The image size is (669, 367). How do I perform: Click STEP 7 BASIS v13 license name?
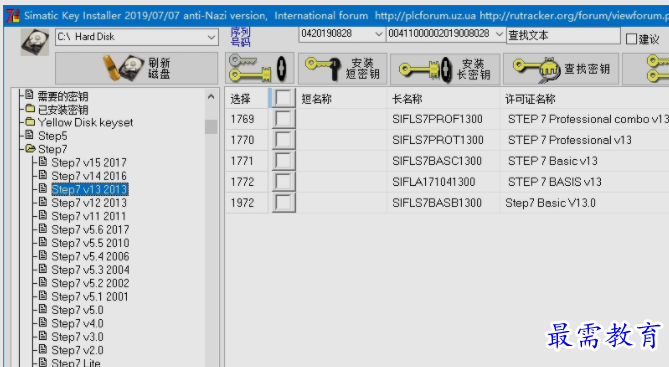coord(555,182)
